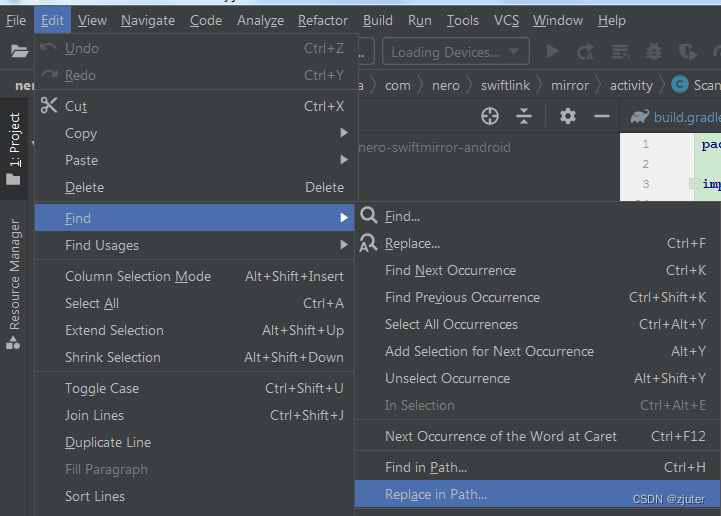Click the Collapse All icon in project panel
Viewport: 721px width, 516px height.
(524, 116)
